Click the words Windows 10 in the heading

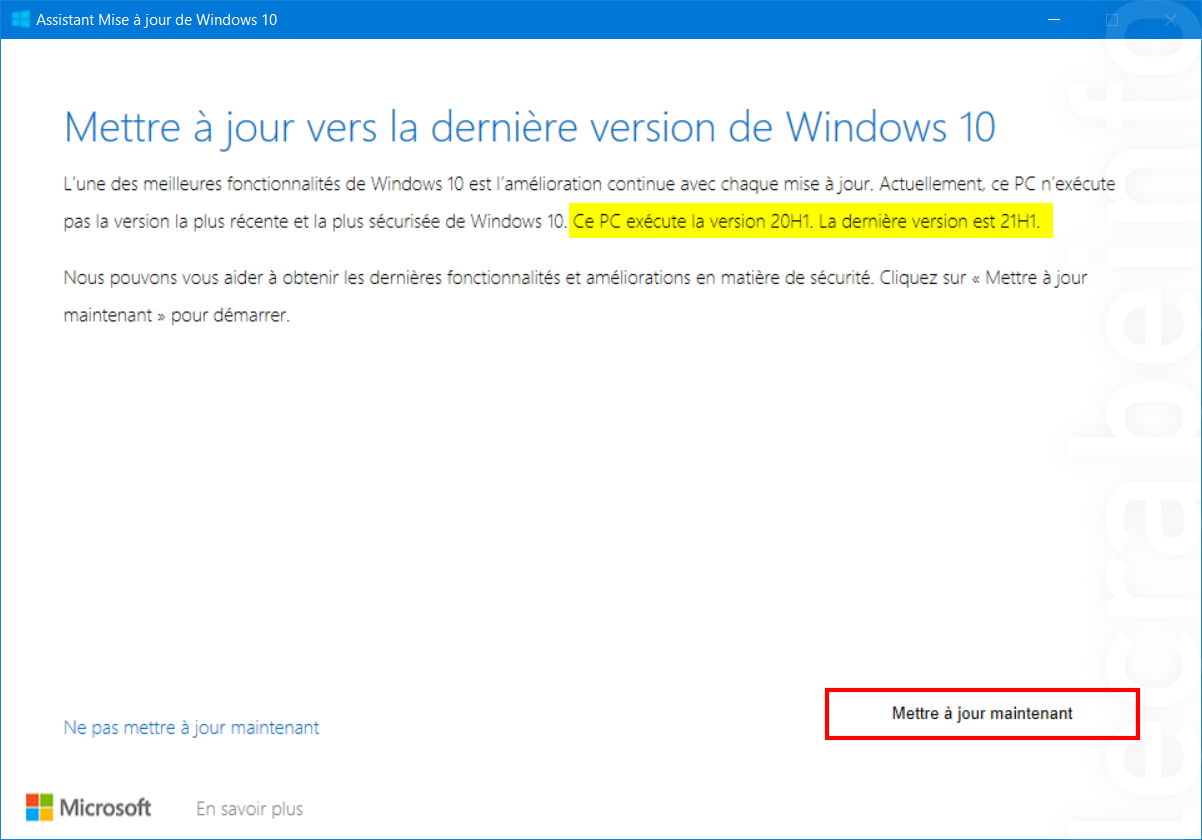click(890, 127)
